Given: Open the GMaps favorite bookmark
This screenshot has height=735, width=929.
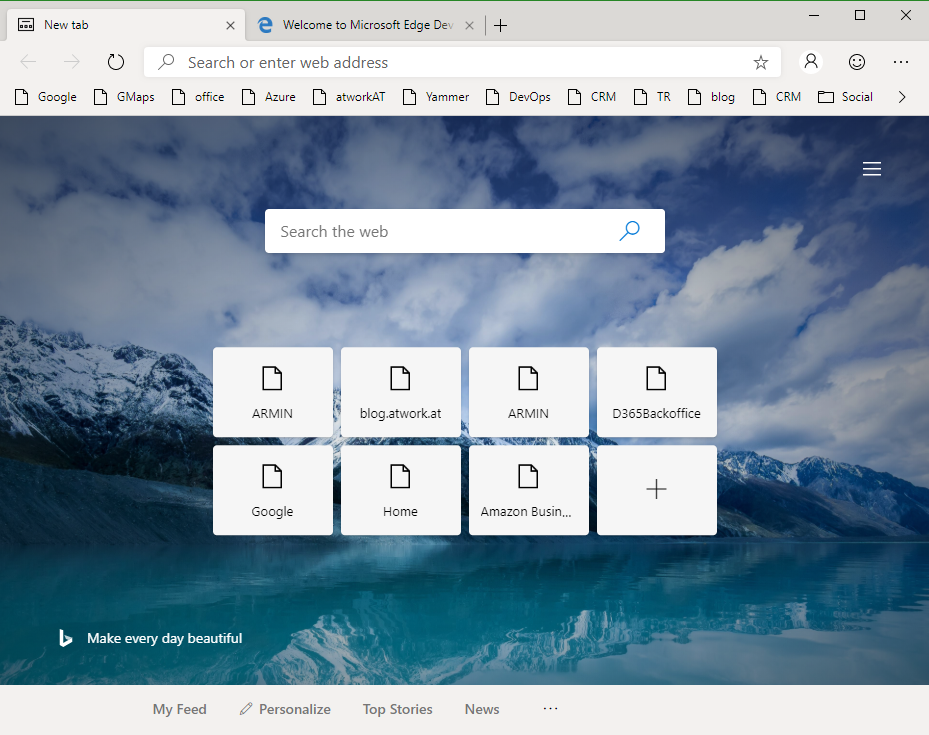Looking at the screenshot, I should (x=124, y=97).
